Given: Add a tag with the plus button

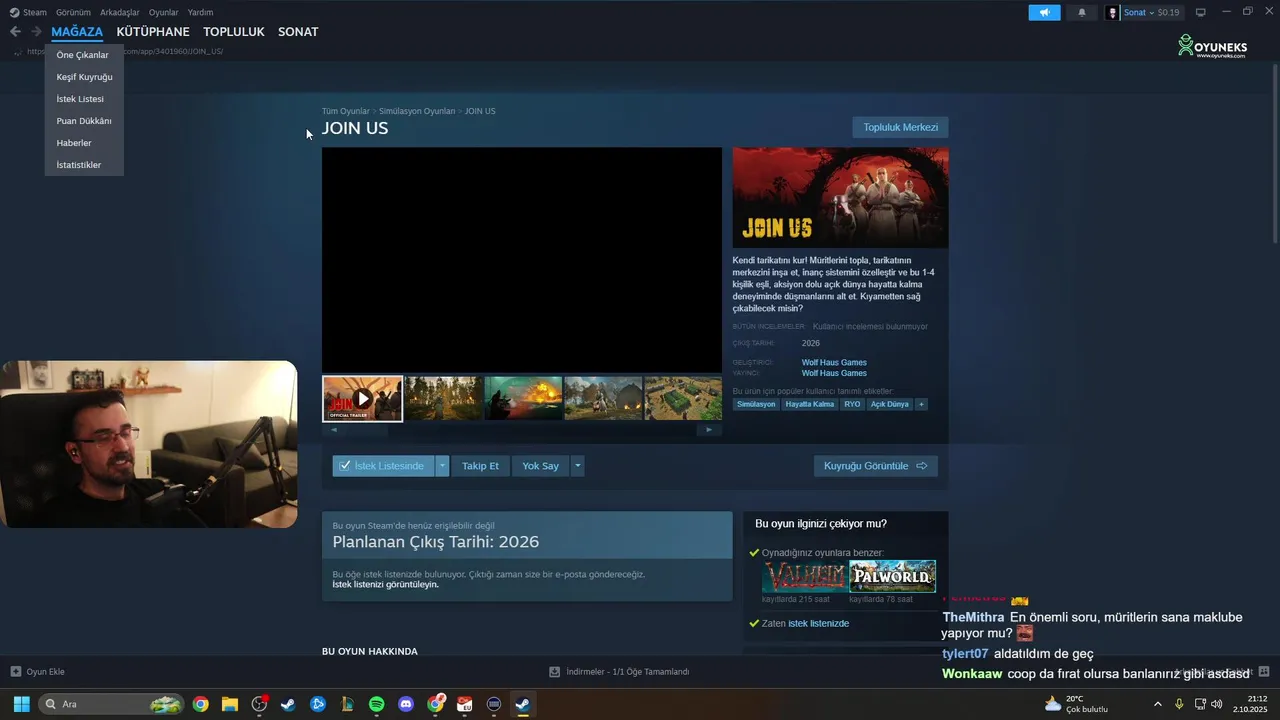Looking at the screenshot, I should click(x=921, y=404).
